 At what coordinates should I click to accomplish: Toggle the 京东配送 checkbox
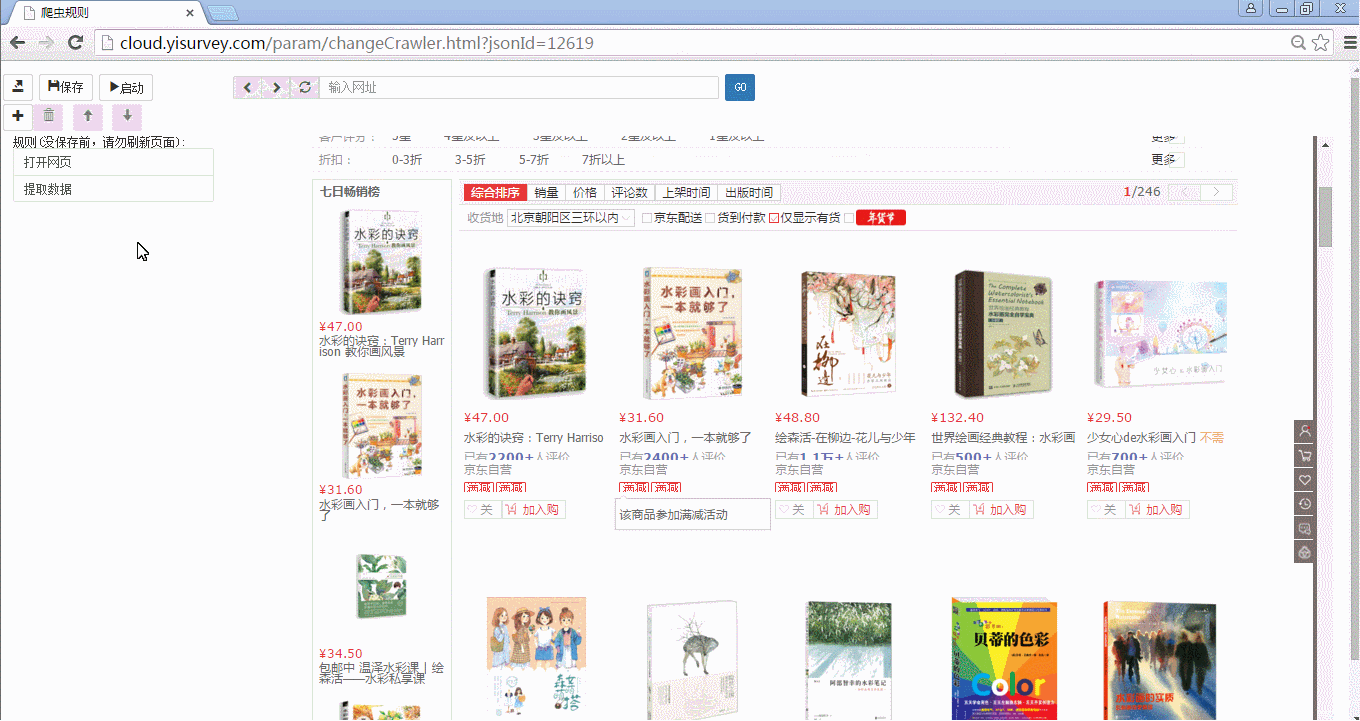(x=647, y=218)
